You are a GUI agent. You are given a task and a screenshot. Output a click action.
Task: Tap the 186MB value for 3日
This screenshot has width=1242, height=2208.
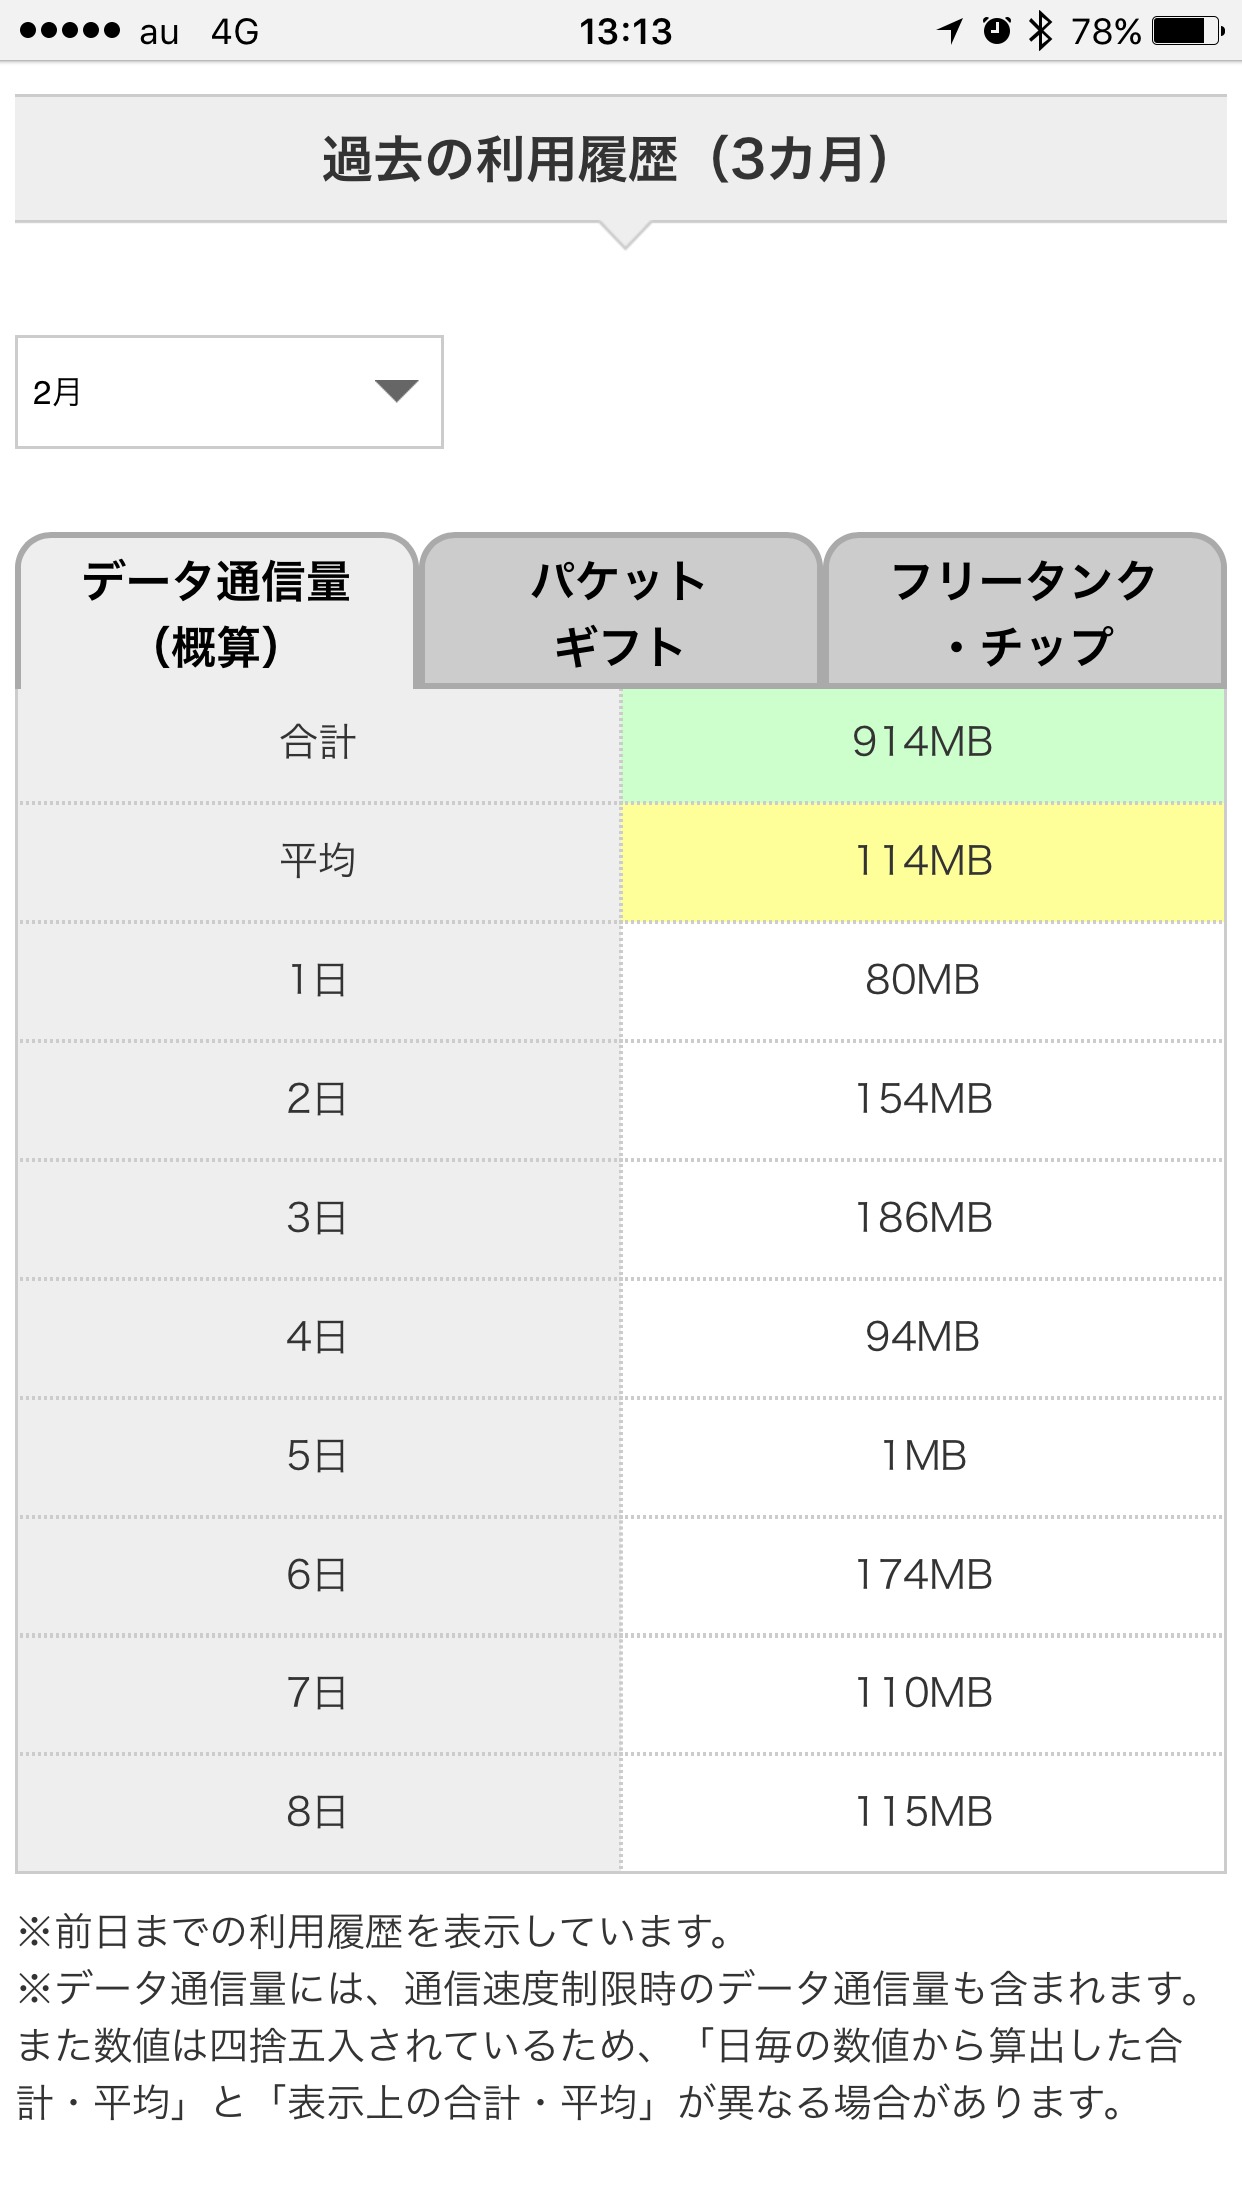tap(922, 1218)
